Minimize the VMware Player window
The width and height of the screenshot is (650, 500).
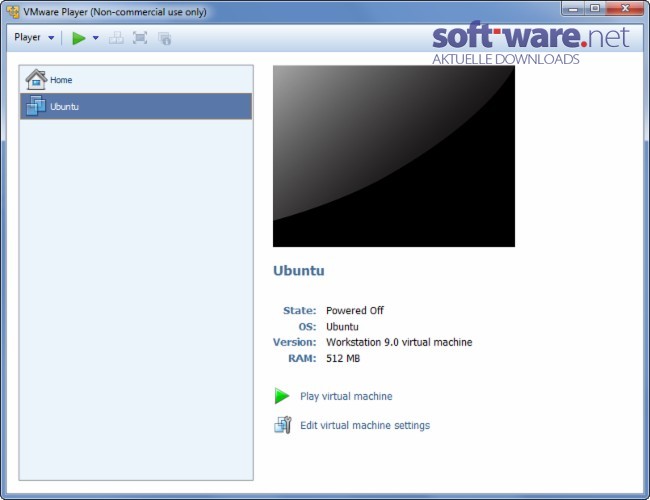coord(573,9)
